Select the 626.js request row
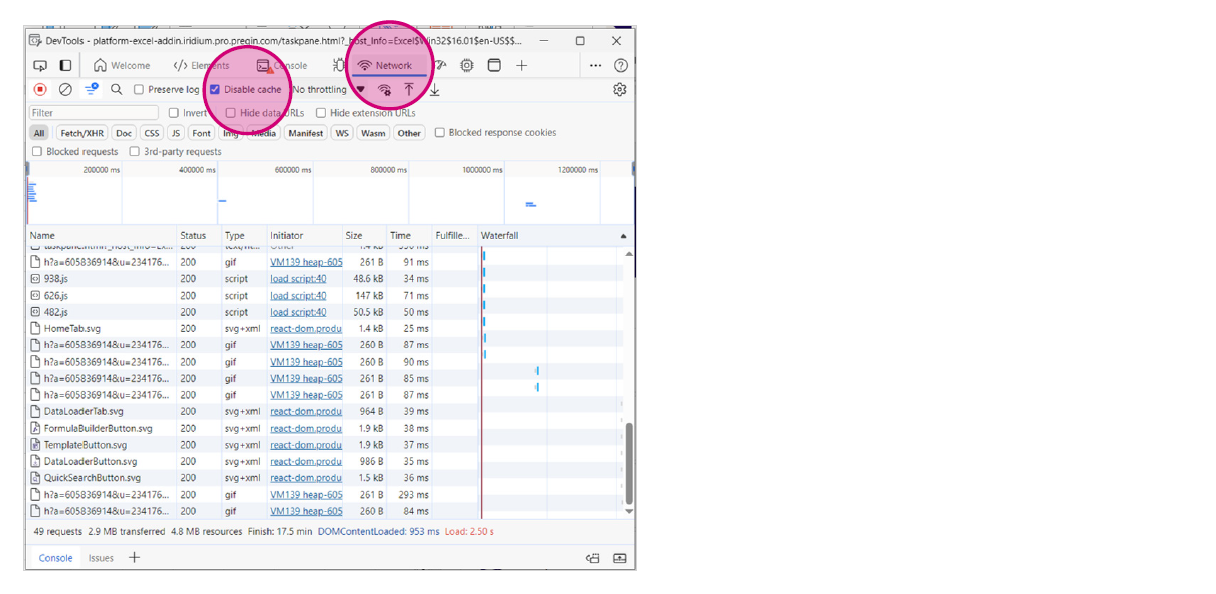This screenshot has width=1216, height=594. pyautogui.click(x=324, y=295)
